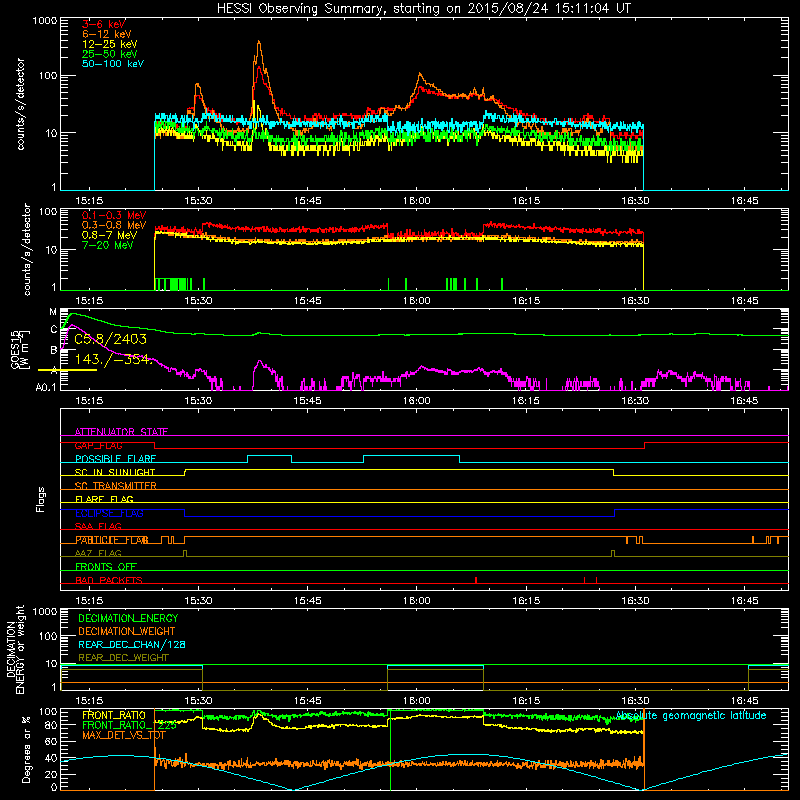Click the GOES15 W m-2 axis title
800x800 pixels.
(x=20, y=349)
